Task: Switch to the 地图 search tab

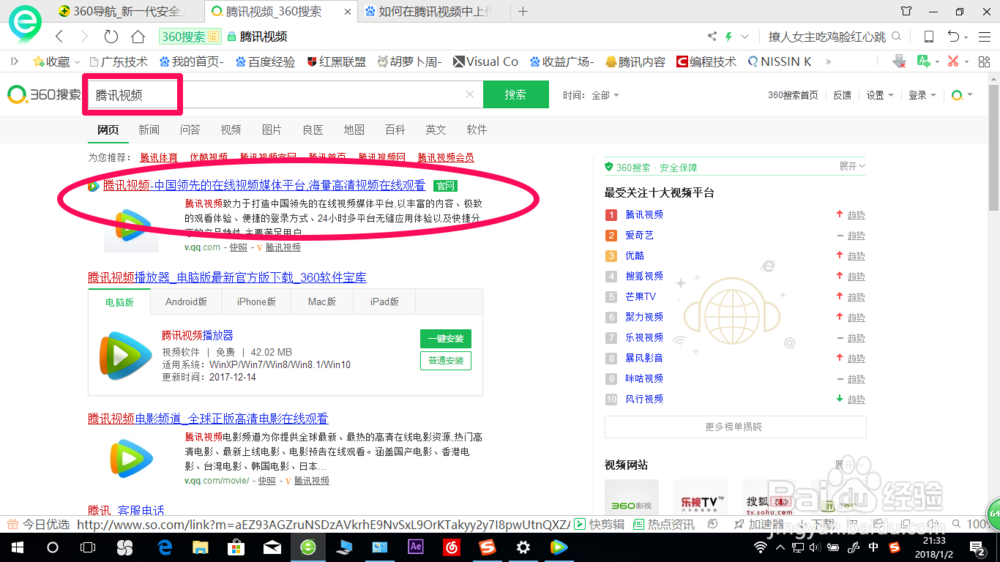Action: [353, 129]
